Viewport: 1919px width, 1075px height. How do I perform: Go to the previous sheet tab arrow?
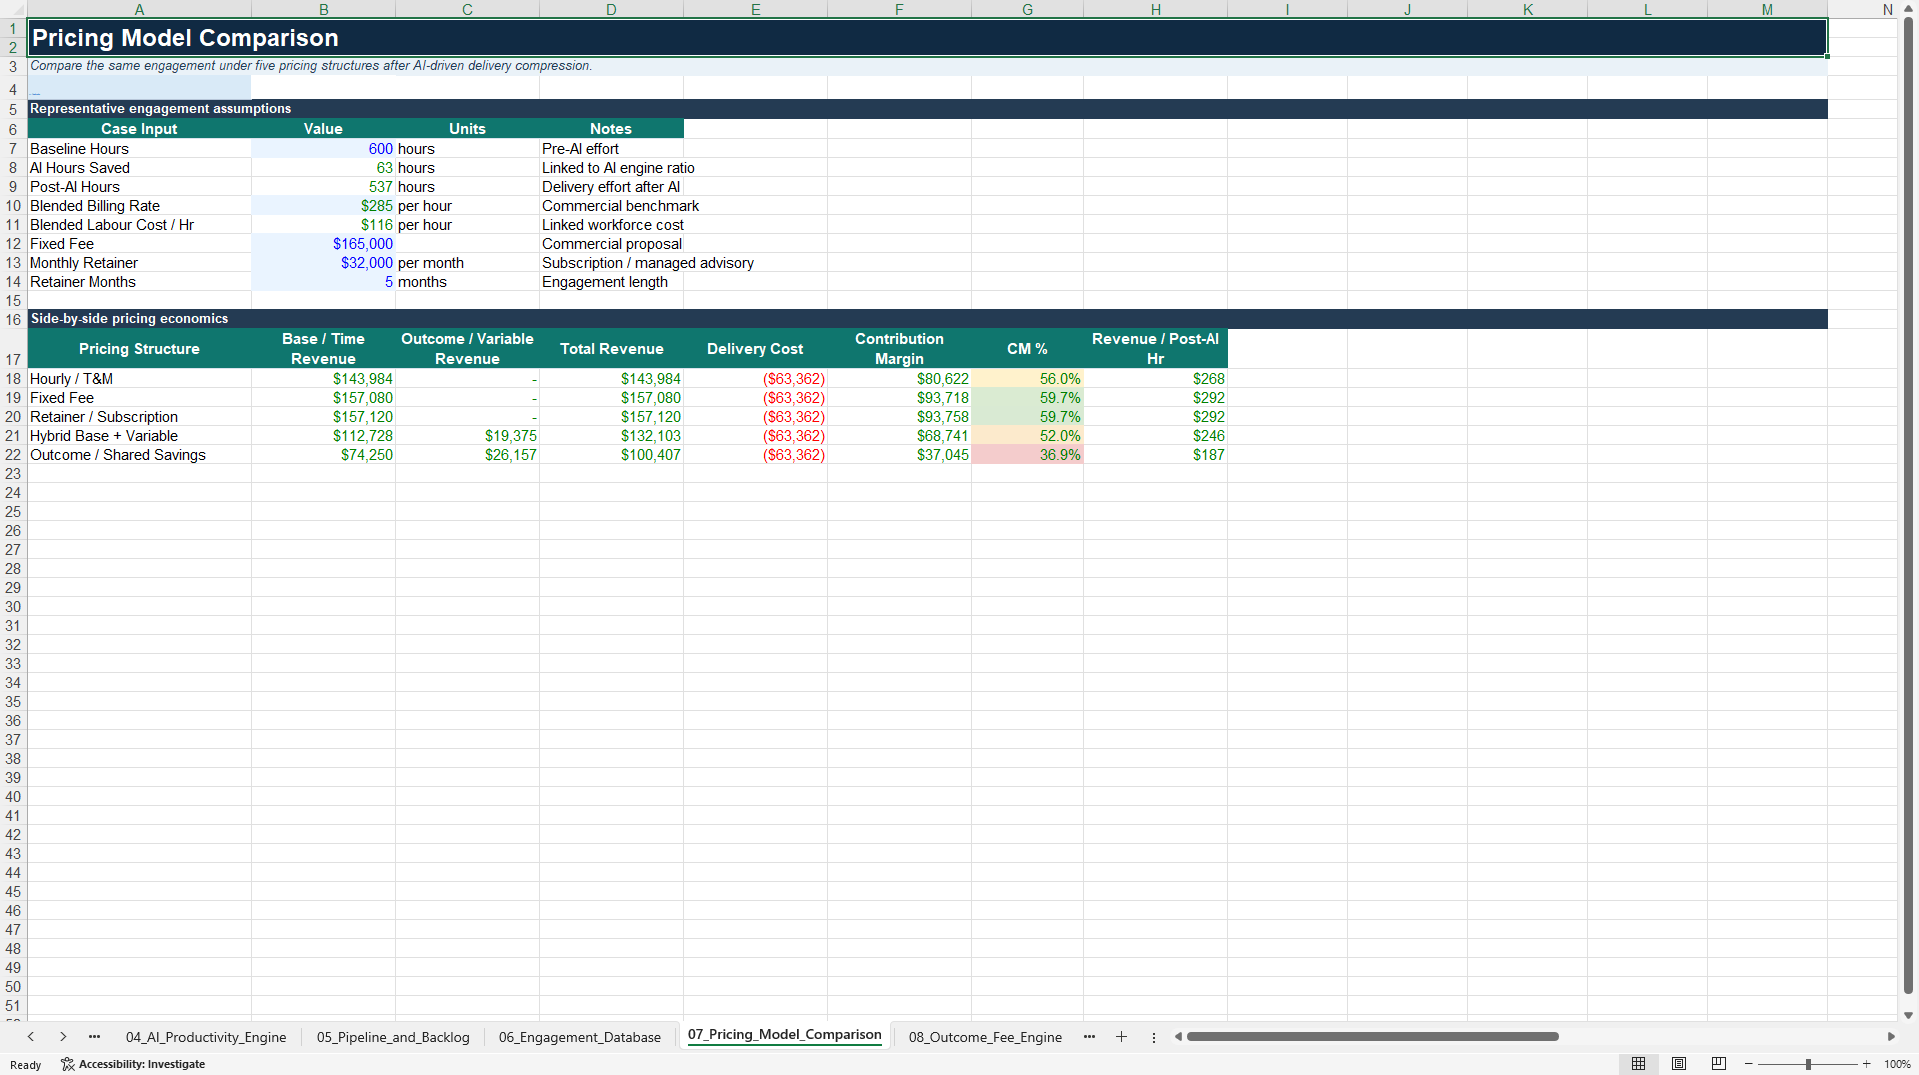click(31, 1037)
